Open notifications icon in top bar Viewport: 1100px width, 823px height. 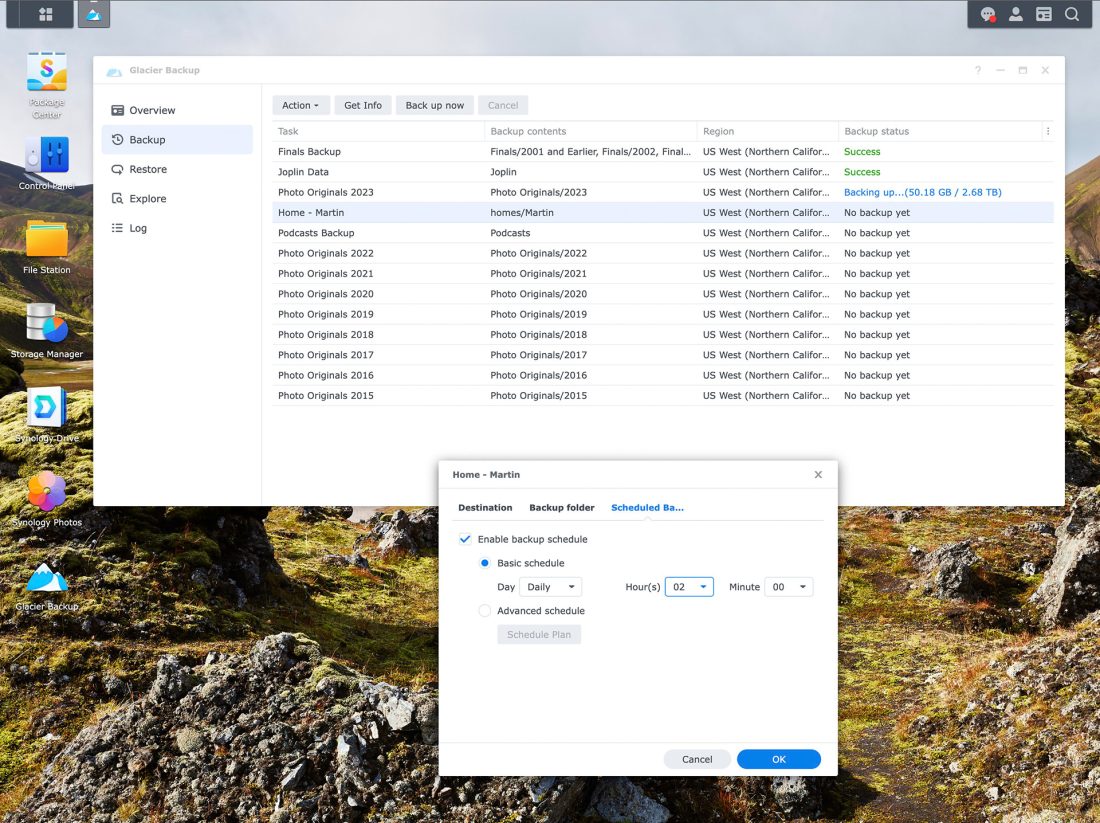point(988,14)
